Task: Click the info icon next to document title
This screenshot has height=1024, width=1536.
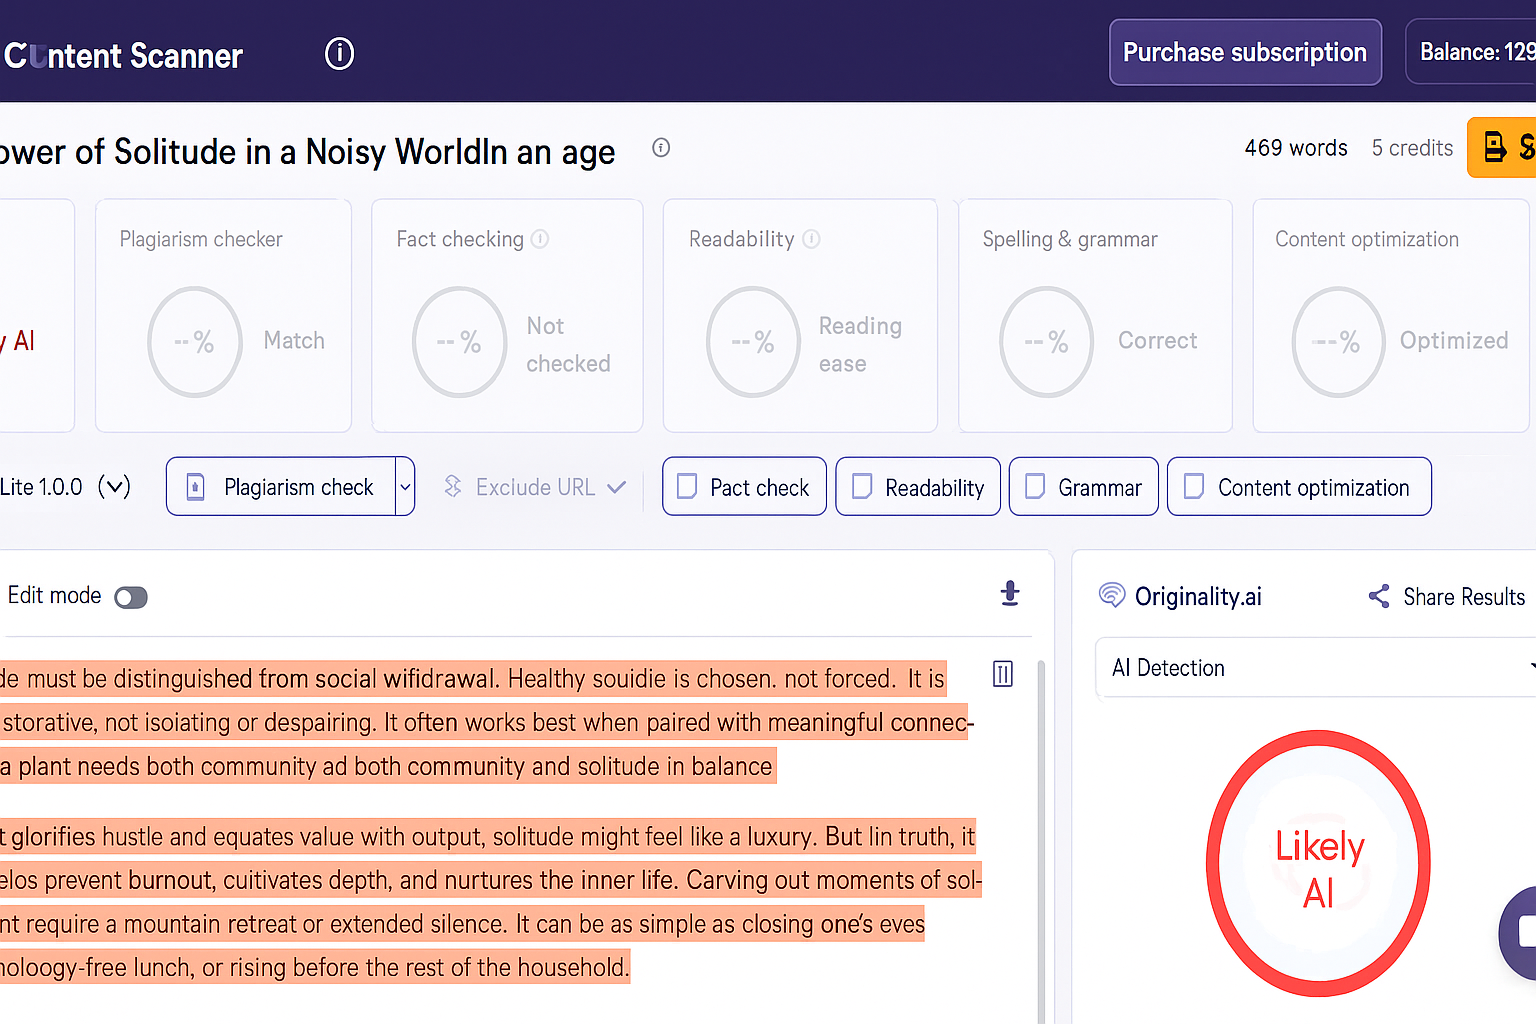Action: (661, 148)
